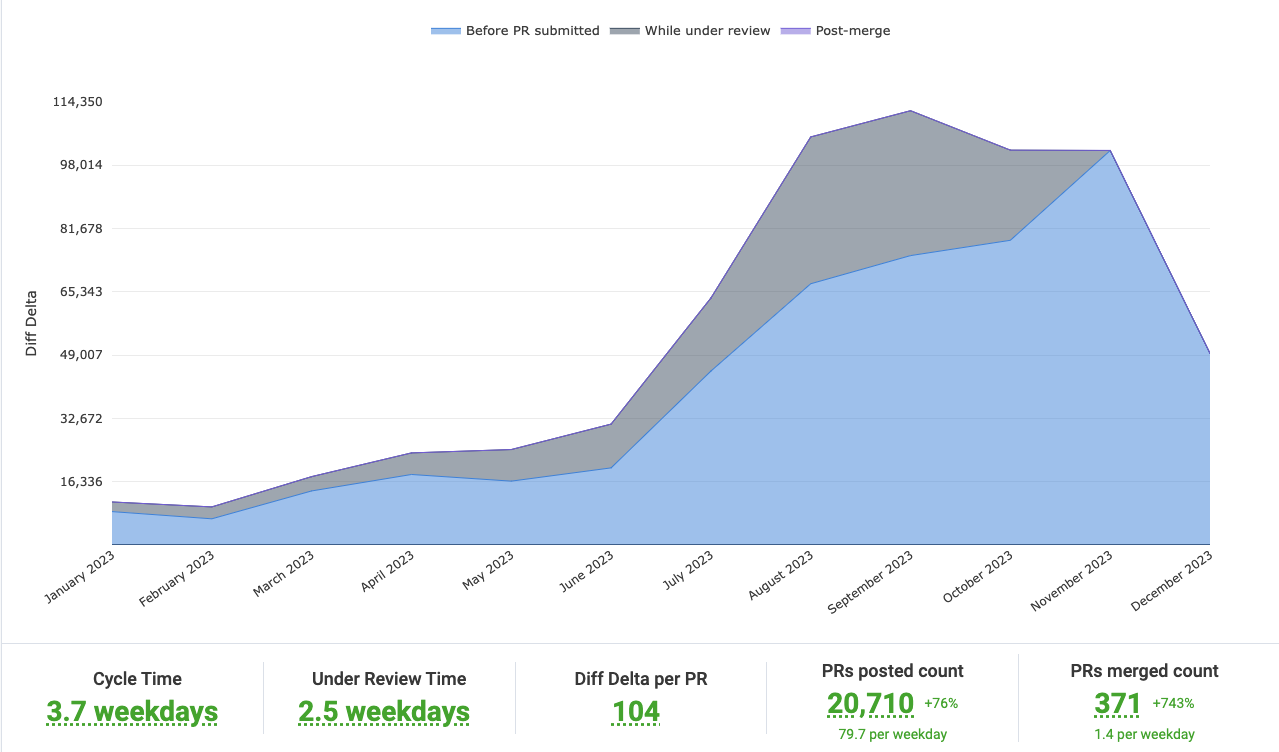Click the '2.5 weekdays' Under Review value
The image size is (1279, 752).
(384, 711)
